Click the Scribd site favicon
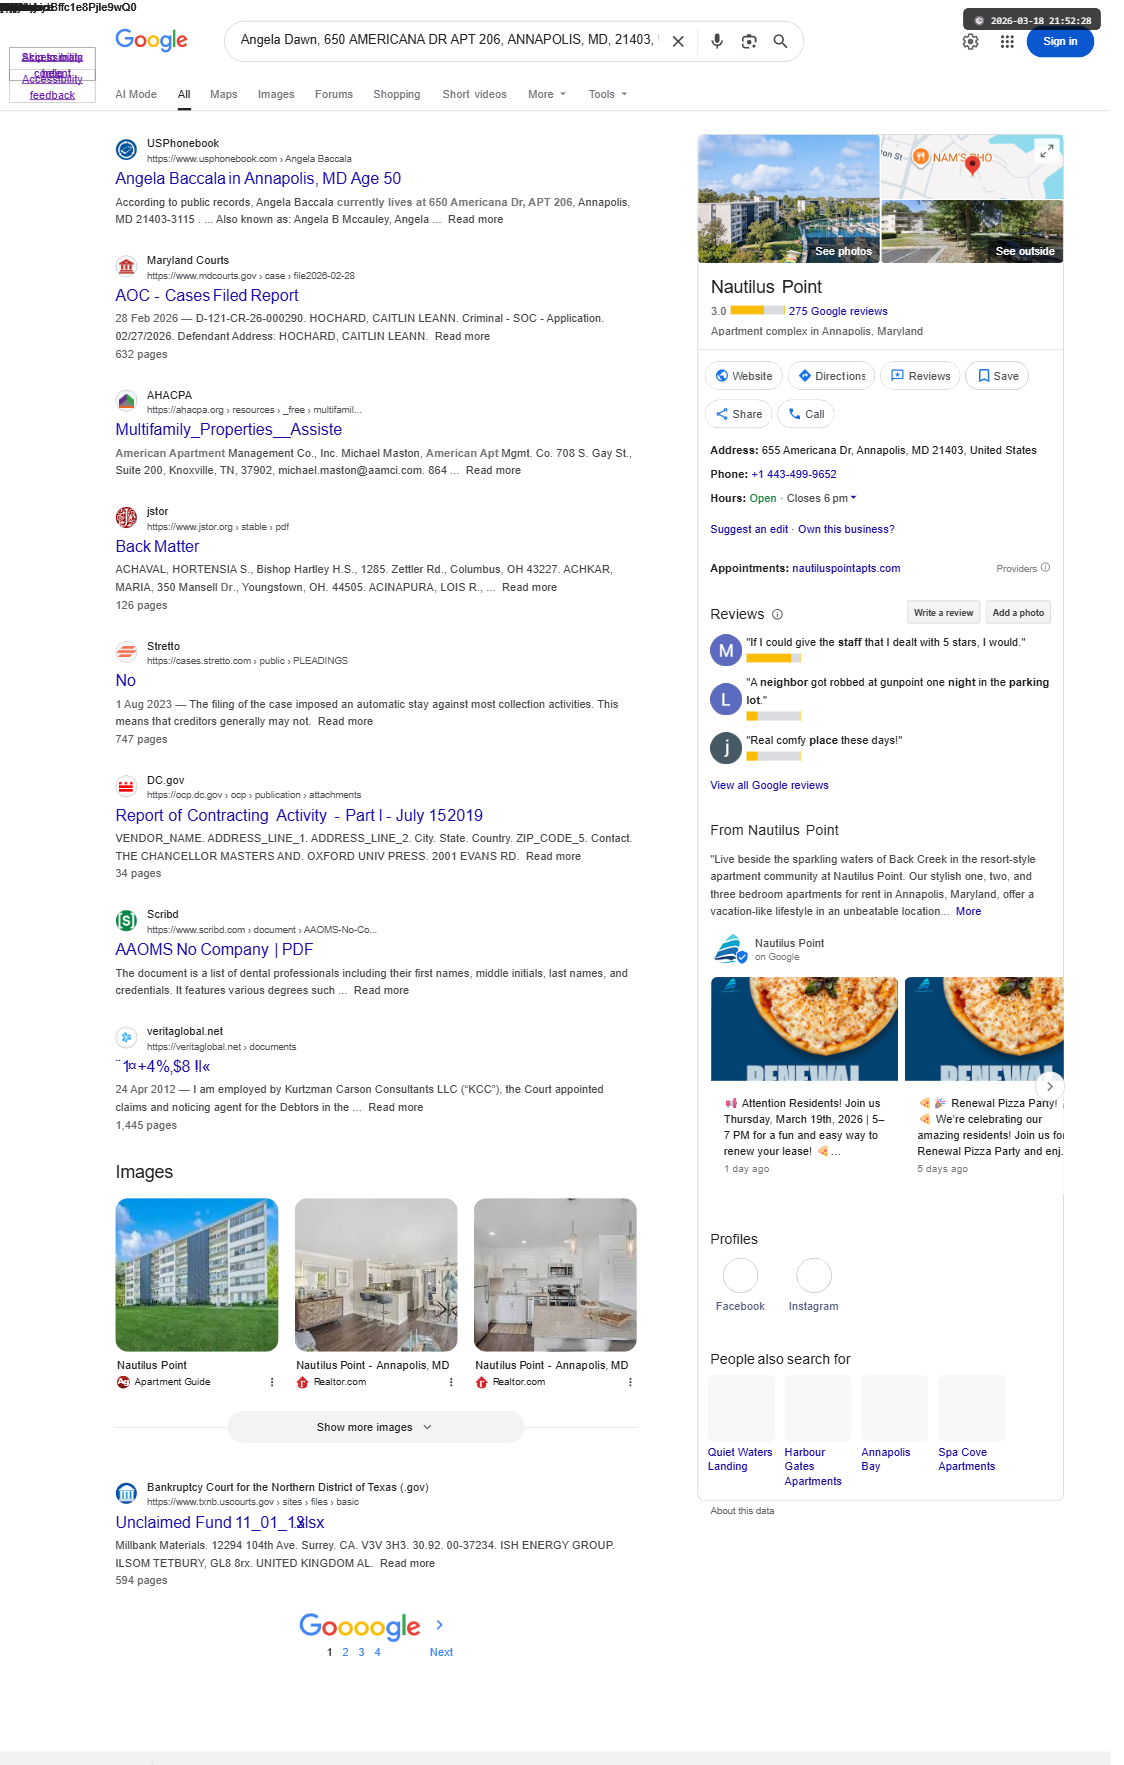Viewport: 1124px width, 1765px height. (126, 921)
